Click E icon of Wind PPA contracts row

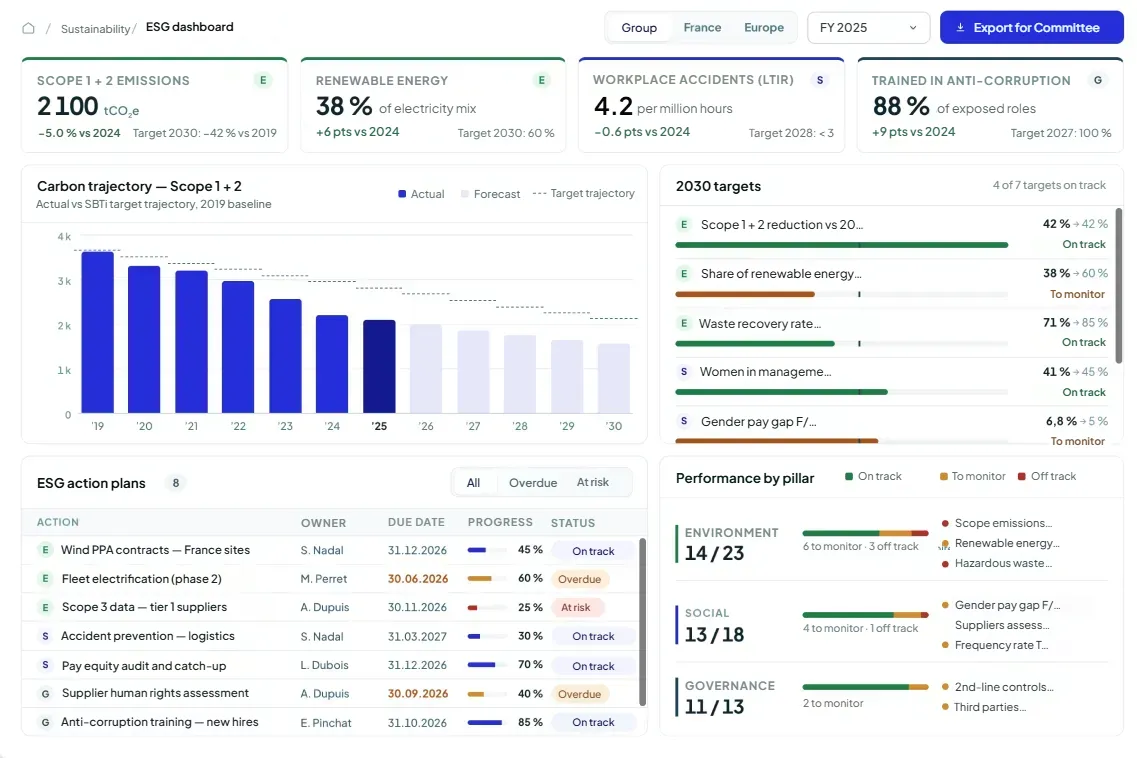point(45,550)
